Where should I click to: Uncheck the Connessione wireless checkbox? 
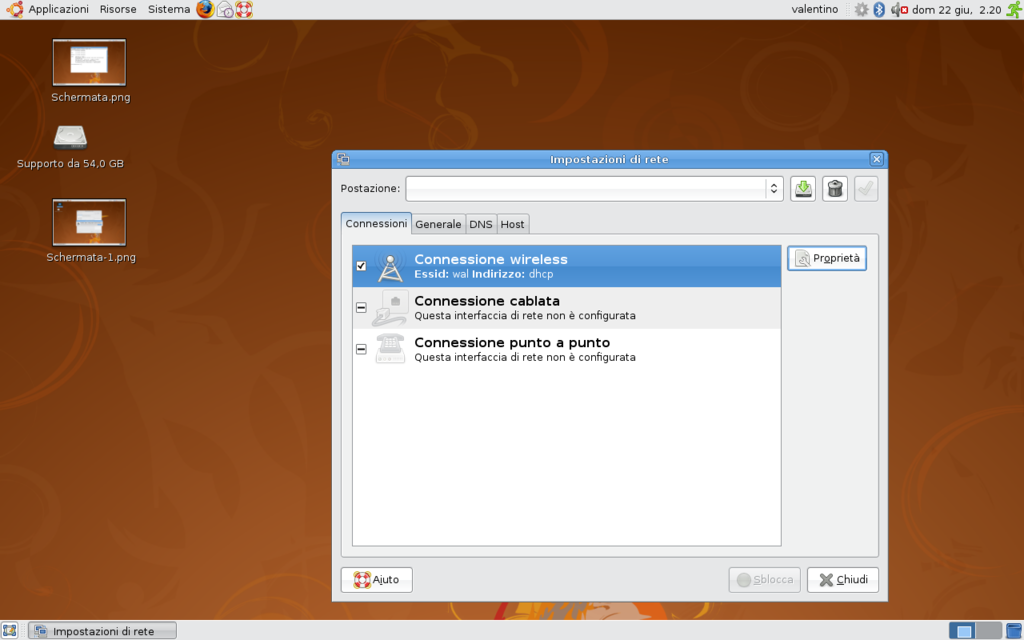coord(361,266)
